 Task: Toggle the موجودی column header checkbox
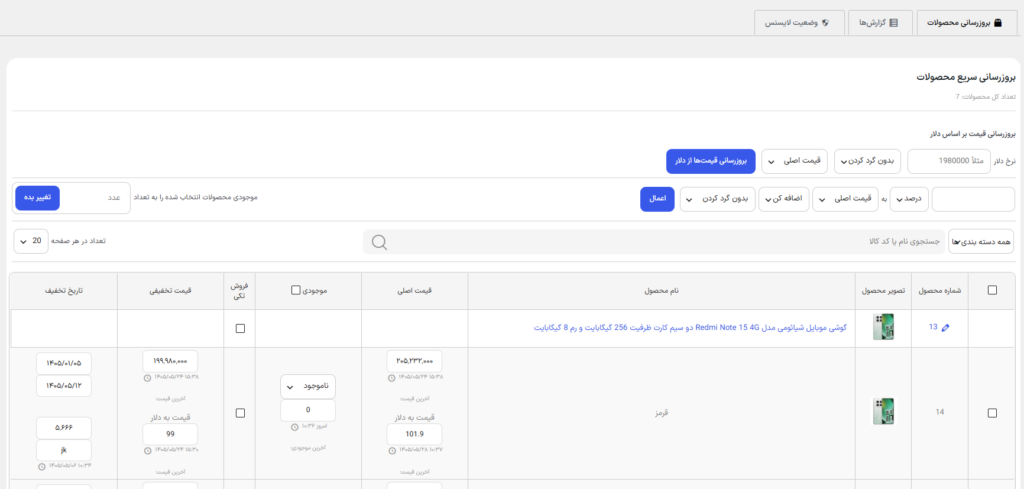coord(296,290)
